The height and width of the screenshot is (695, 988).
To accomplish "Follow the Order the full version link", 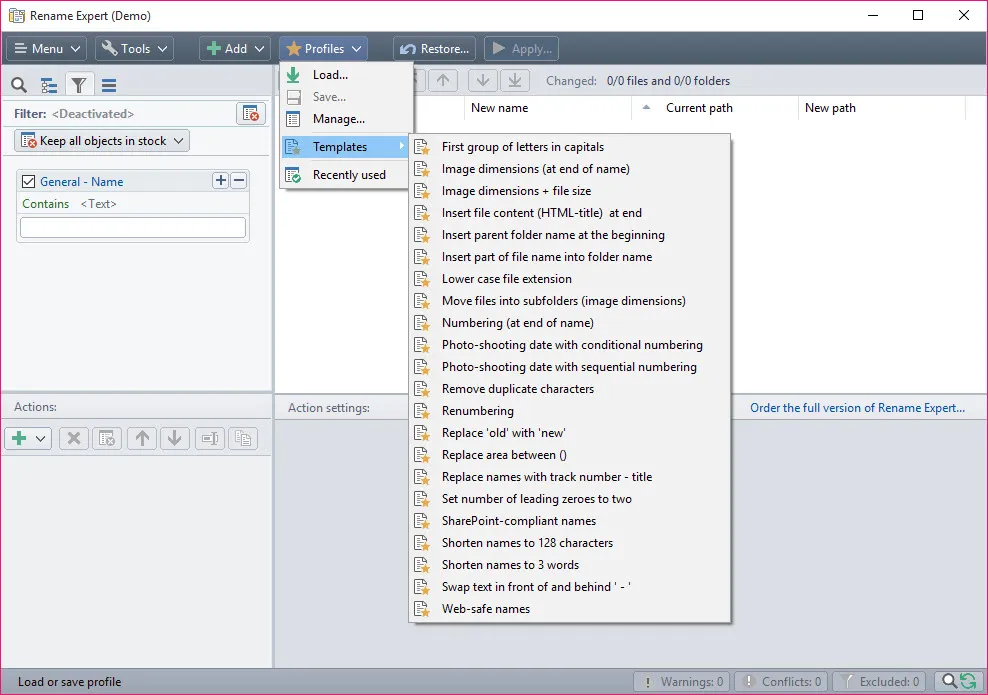I will pyautogui.click(x=858, y=408).
